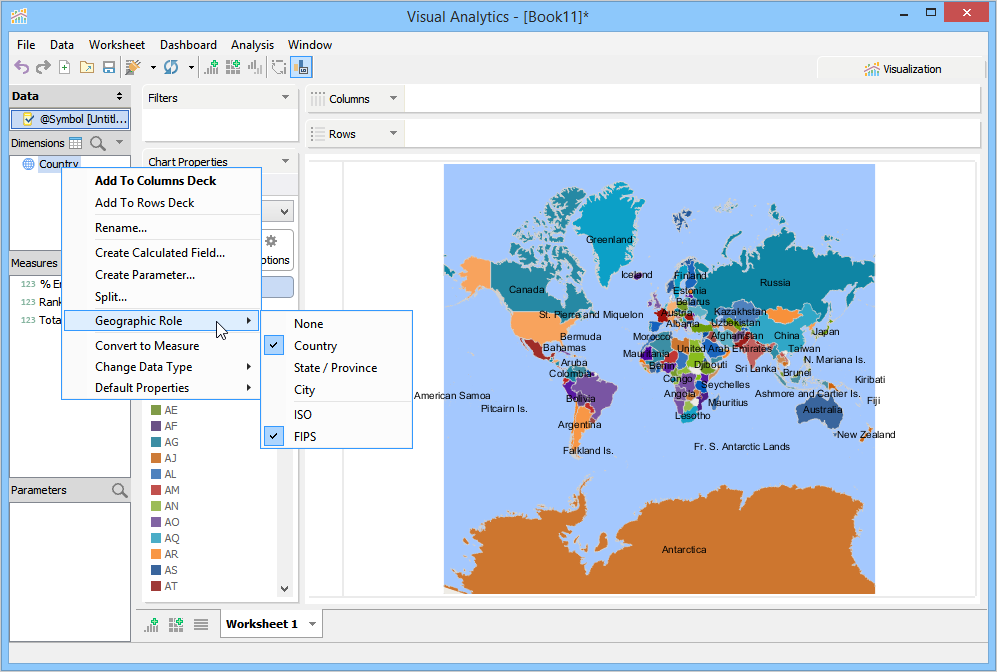Click the table view icon next to Dimensions
This screenshot has width=997, height=672.
coord(76,143)
